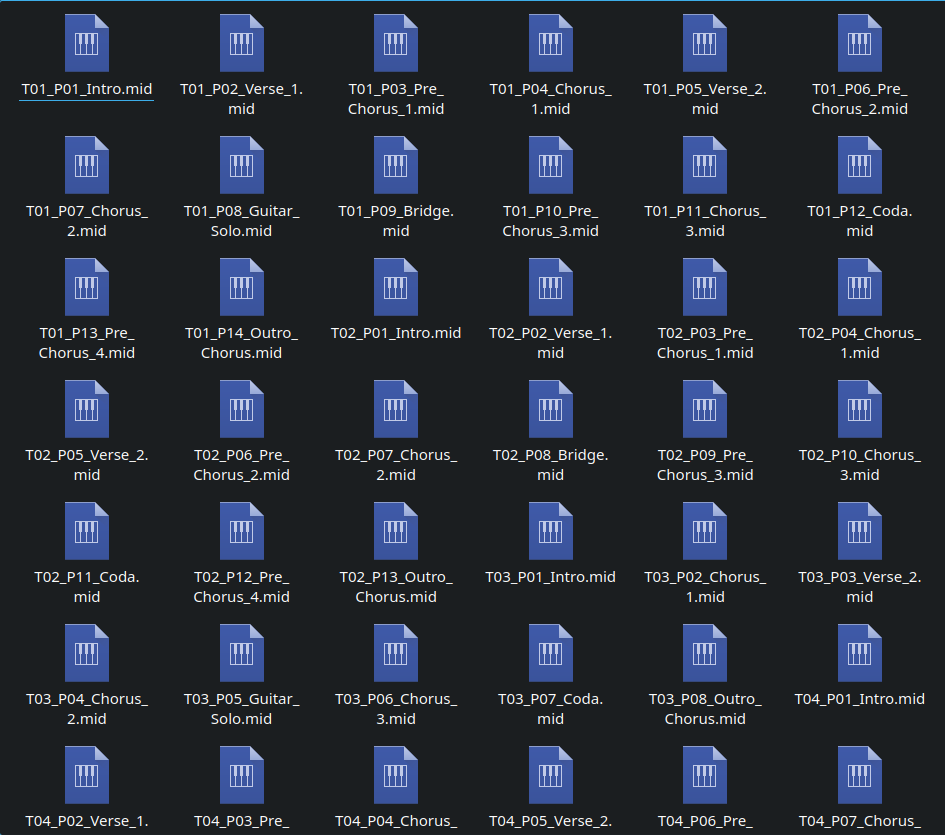Click the T01_P08_Guitar_Solo.mid MIDI icon
This screenshot has width=945, height=835.
(x=241, y=165)
